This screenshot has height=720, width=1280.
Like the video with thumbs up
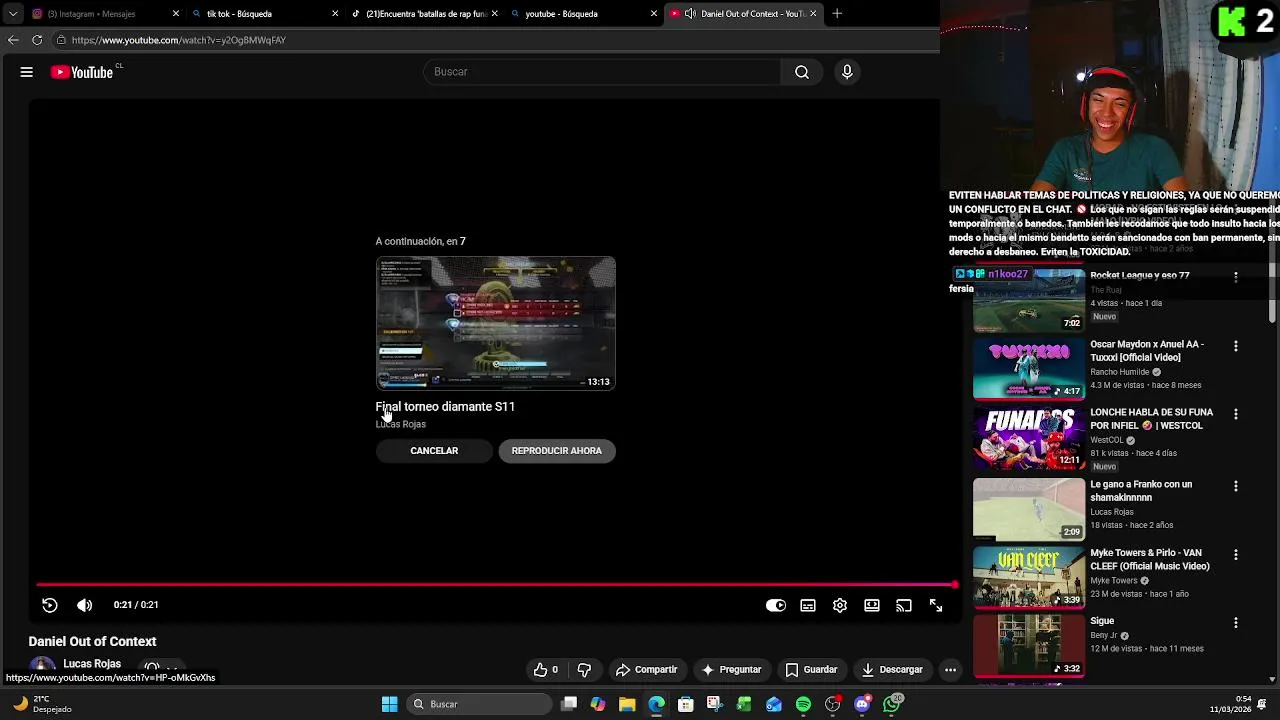546,670
